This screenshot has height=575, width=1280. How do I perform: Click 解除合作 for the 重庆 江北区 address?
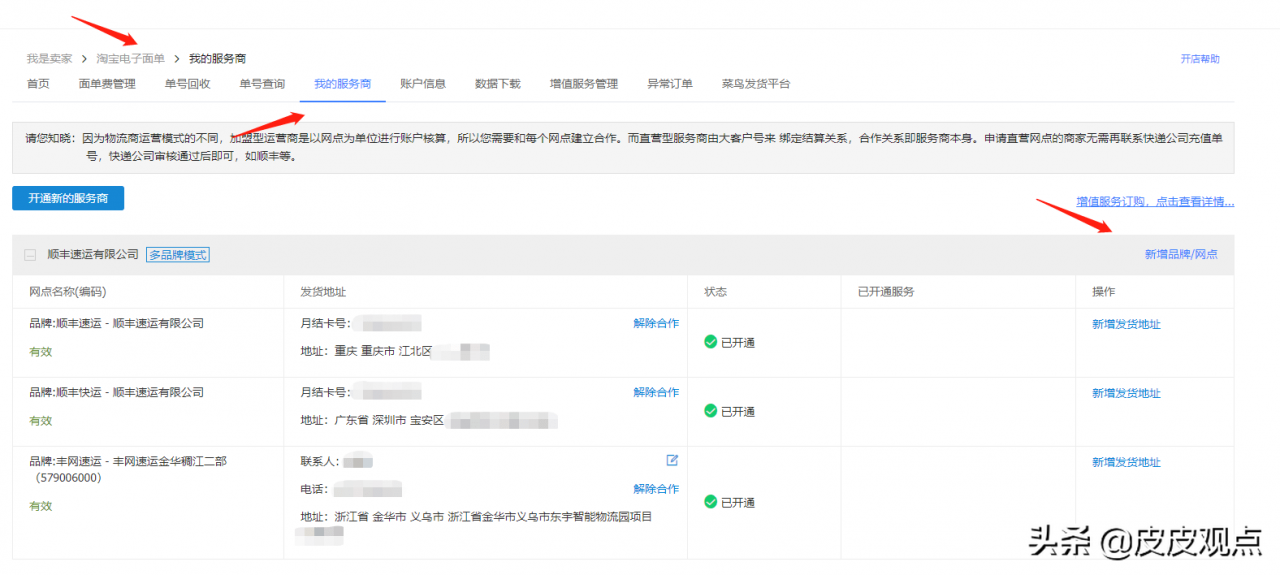point(656,323)
